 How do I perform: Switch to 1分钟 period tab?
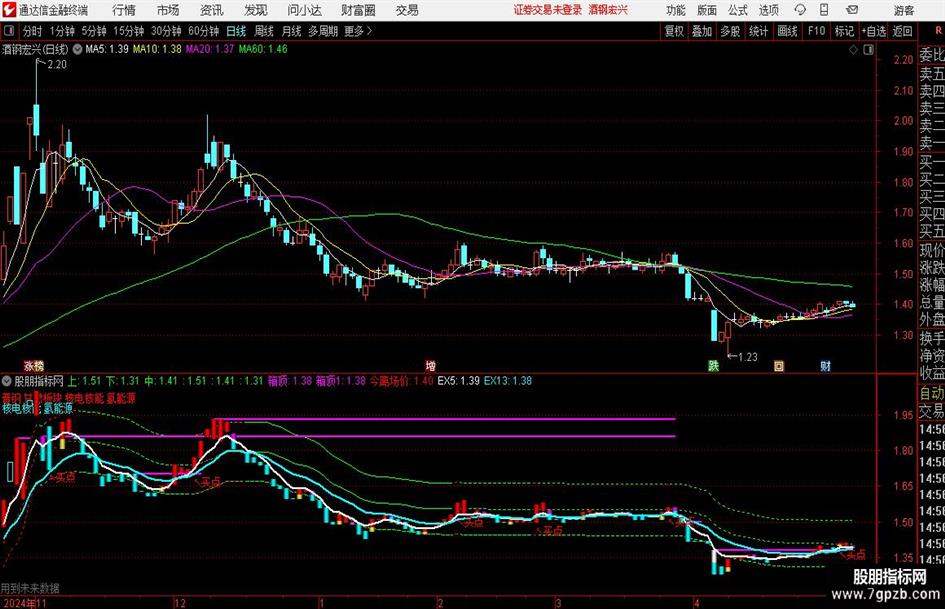pos(62,31)
